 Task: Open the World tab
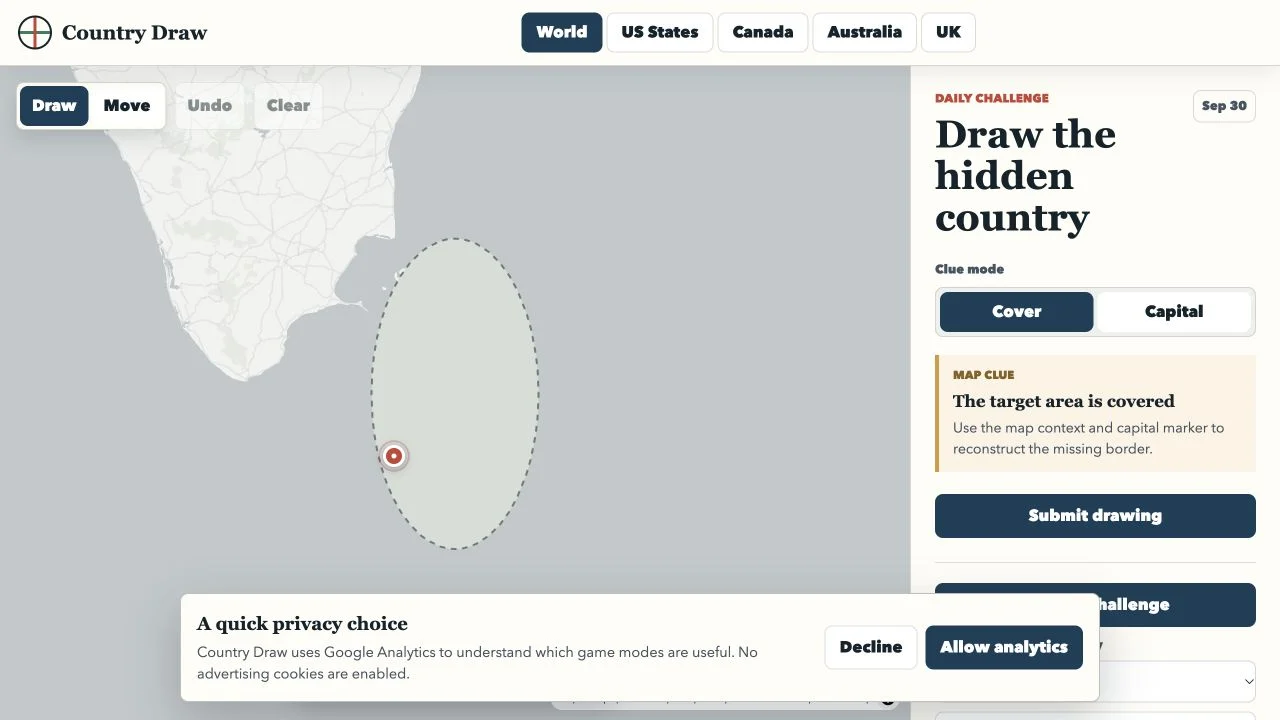(x=562, y=32)
